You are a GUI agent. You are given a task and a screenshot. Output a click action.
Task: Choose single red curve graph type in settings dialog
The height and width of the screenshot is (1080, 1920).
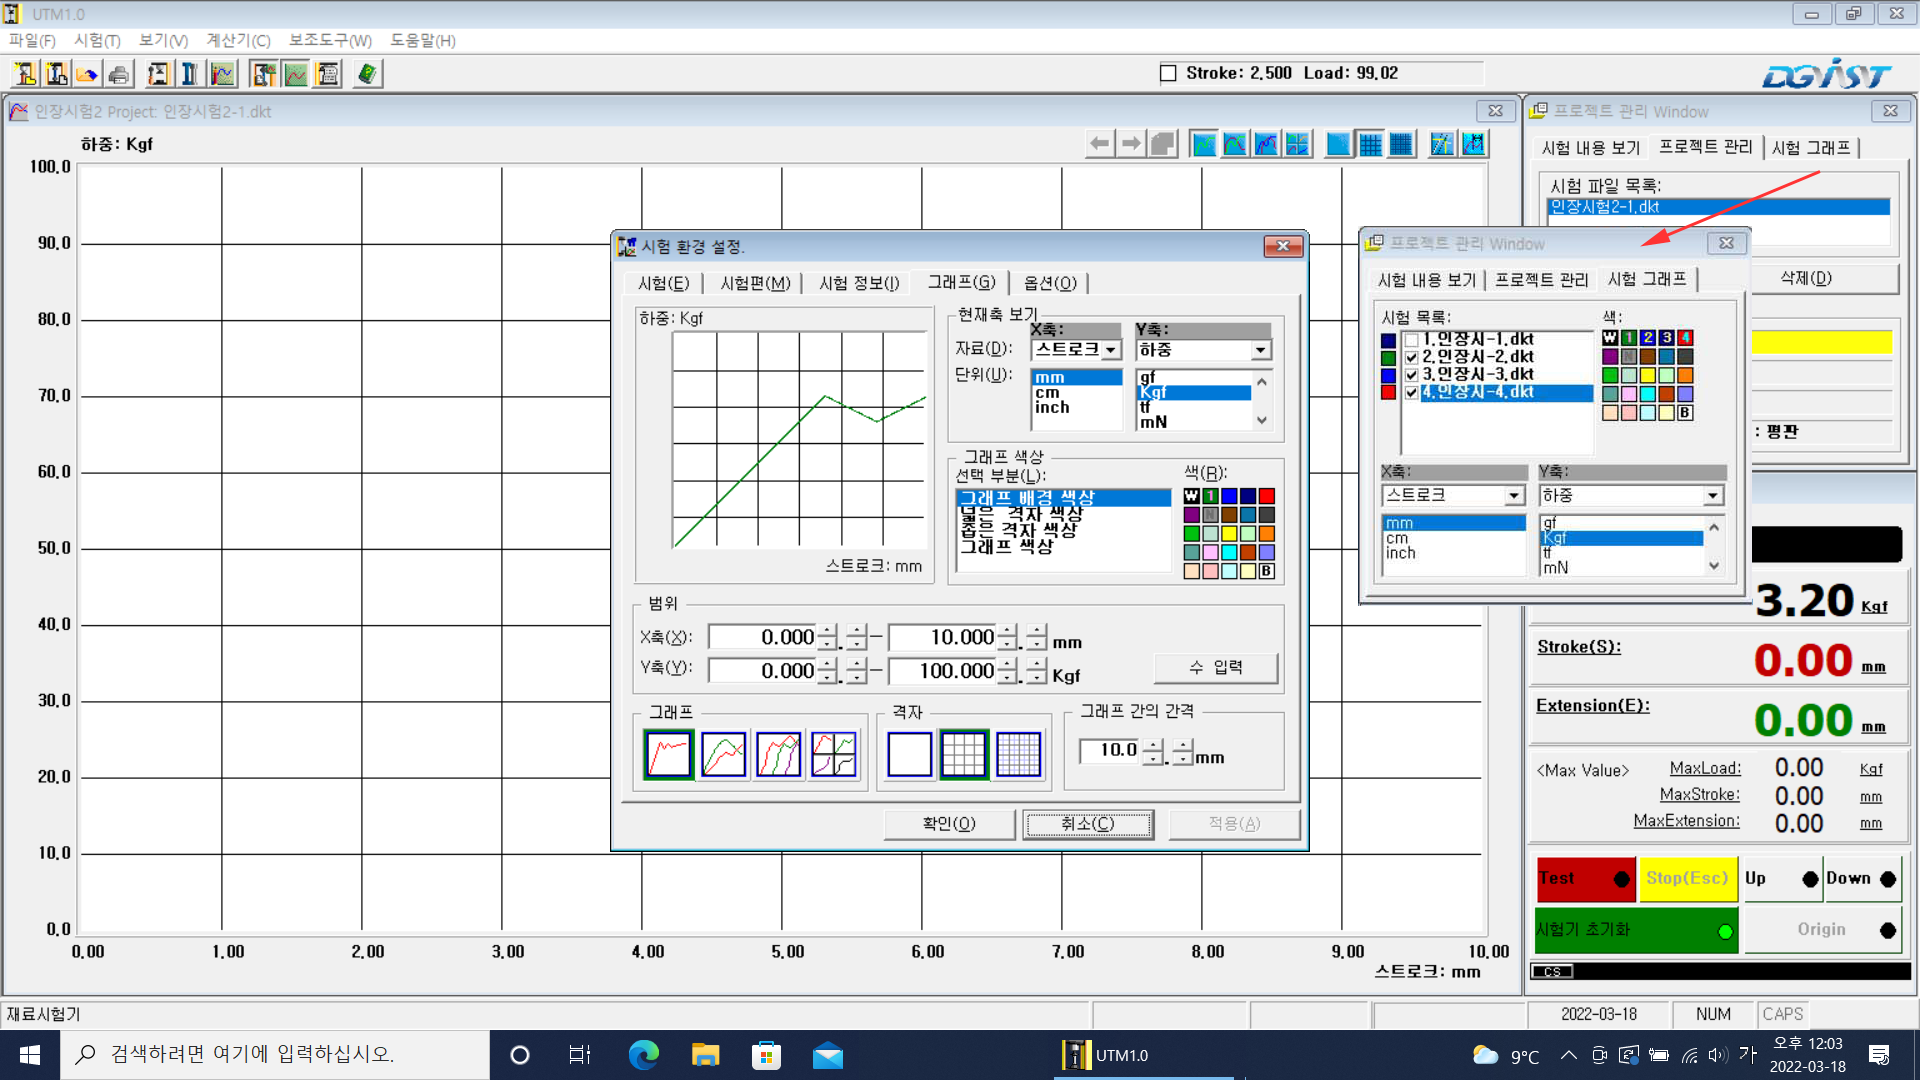669,754
